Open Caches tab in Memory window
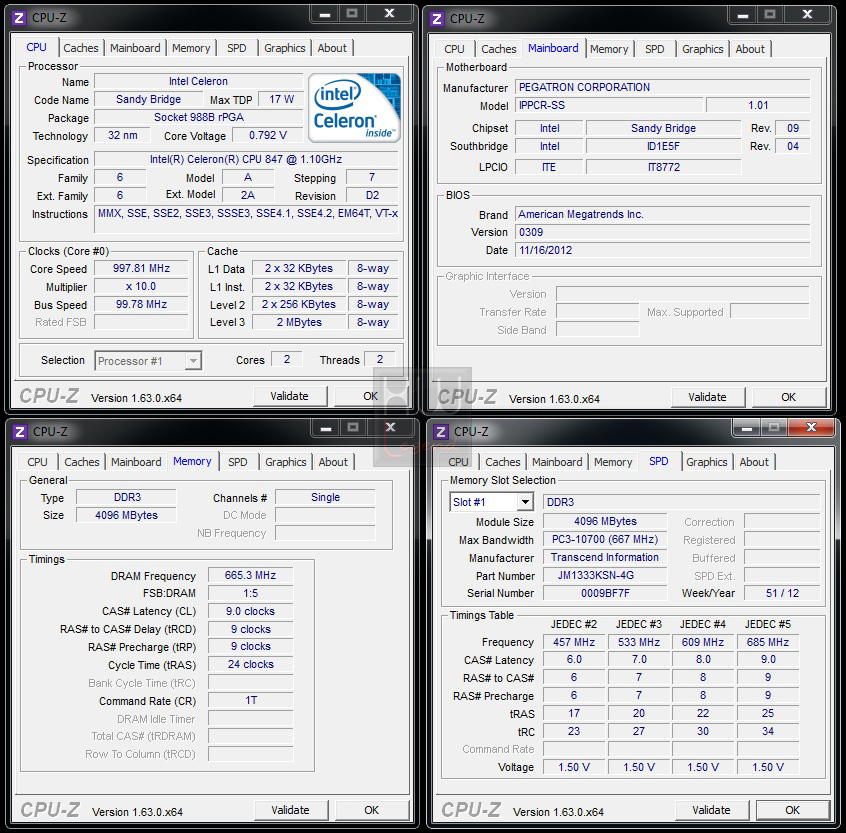The image size is (846, 833). (x=81, y=462)
